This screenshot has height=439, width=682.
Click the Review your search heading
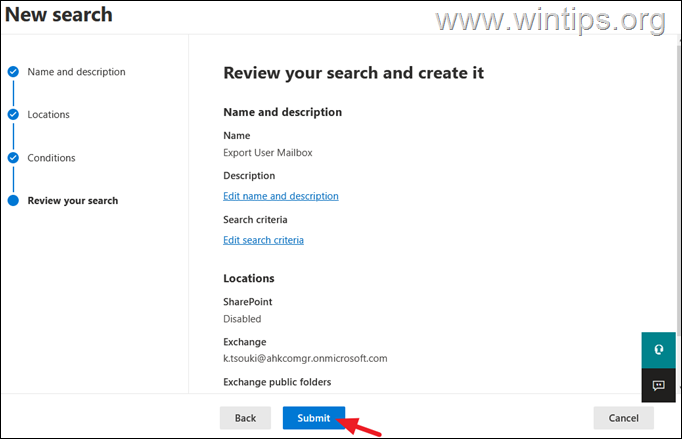tap(353, 73)
